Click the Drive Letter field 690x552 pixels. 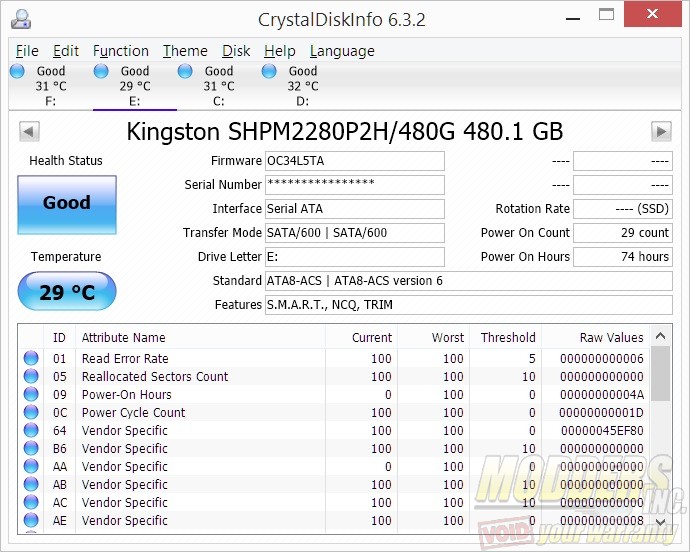tap(355, 257)
